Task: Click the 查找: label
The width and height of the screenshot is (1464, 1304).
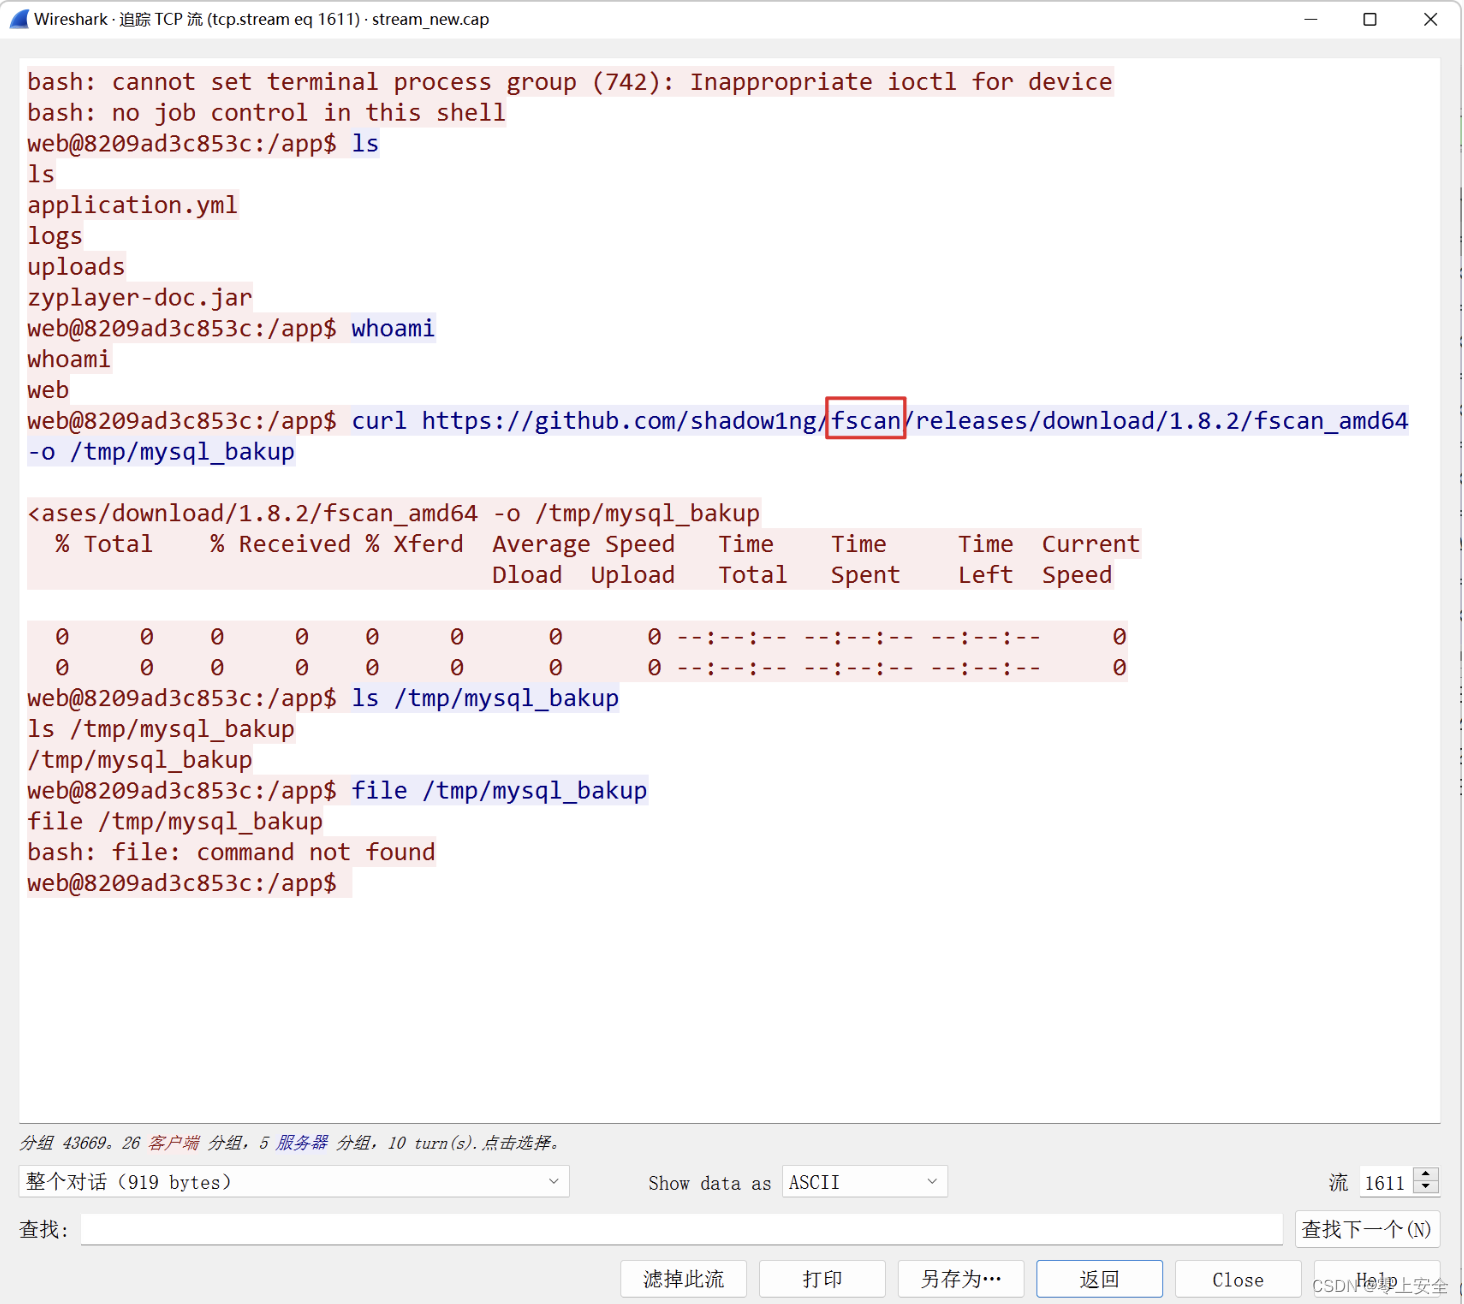Action: click(44, 1229)
